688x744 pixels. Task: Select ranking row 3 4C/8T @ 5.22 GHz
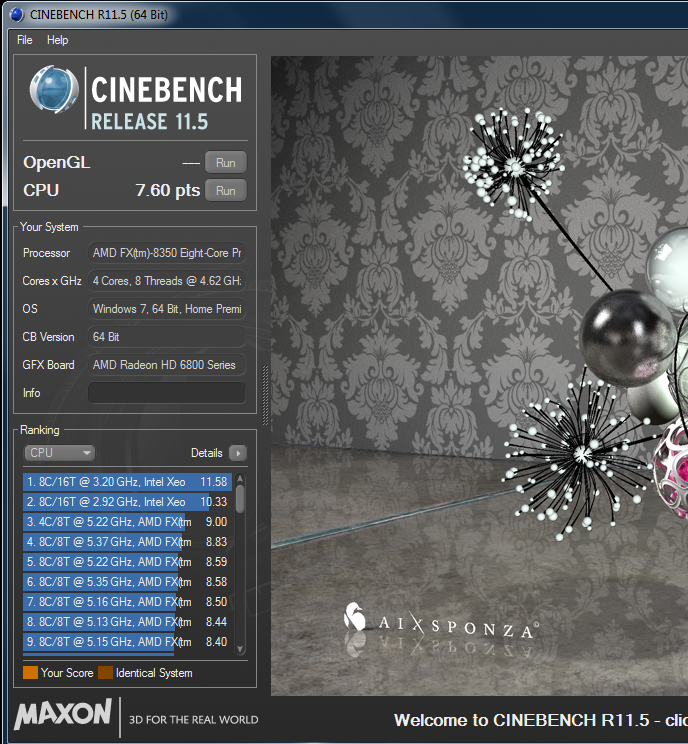[x=127, y=522]
